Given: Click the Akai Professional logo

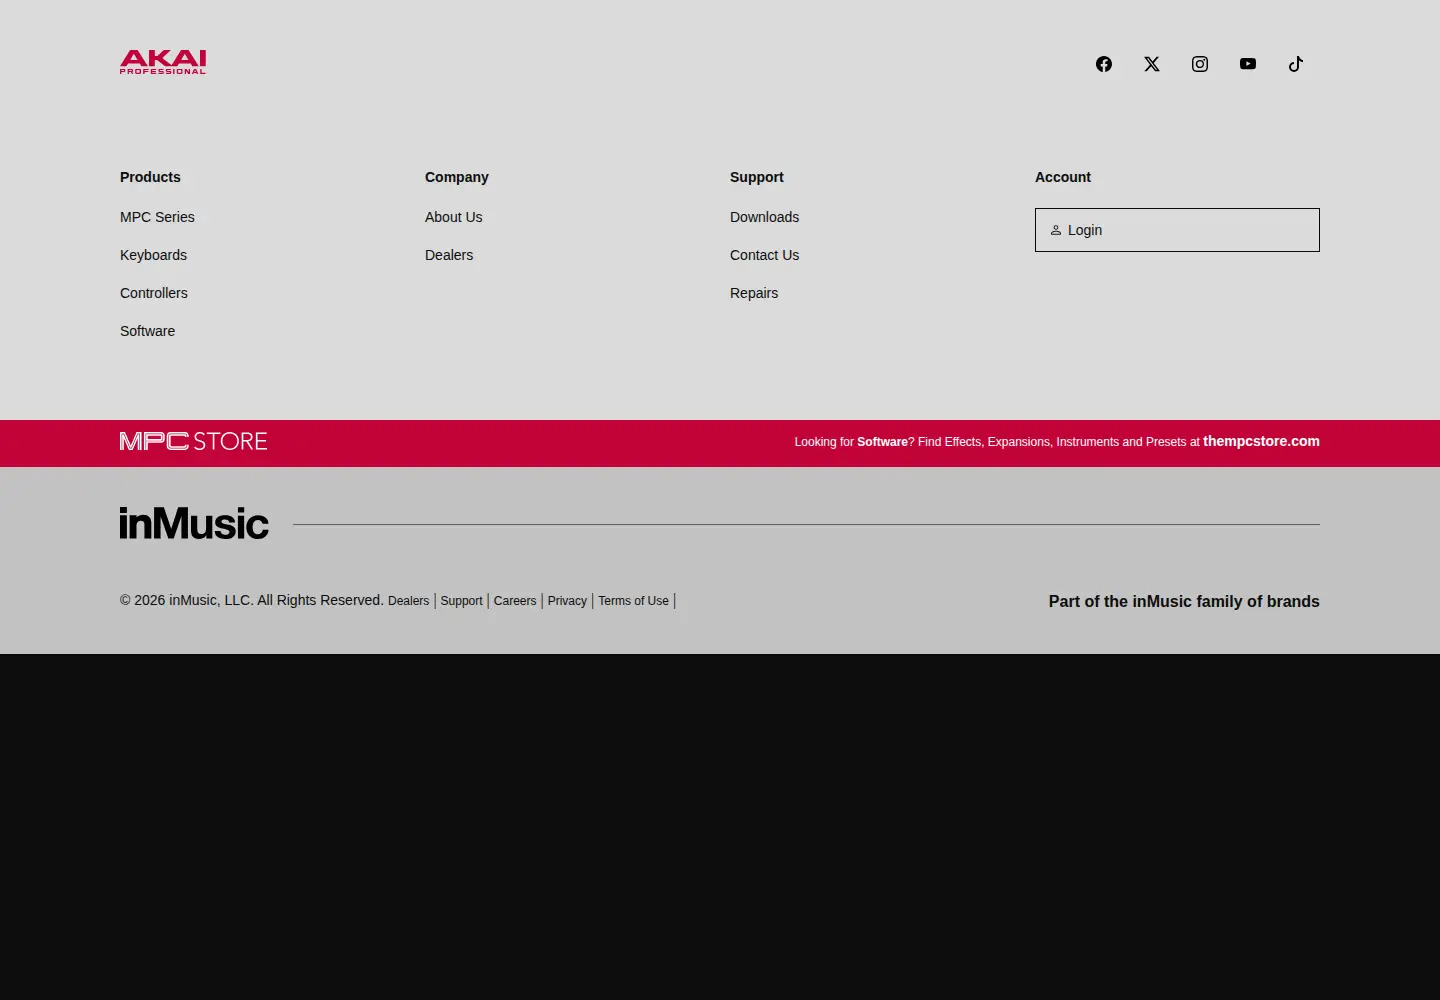Looking at the screenshot, I should pos(163,62).
